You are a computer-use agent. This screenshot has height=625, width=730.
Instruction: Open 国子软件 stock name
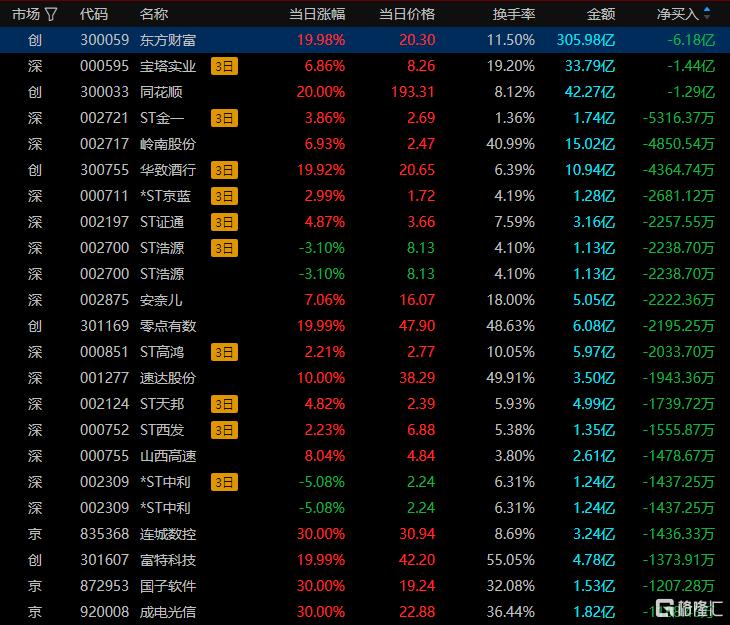168,586
